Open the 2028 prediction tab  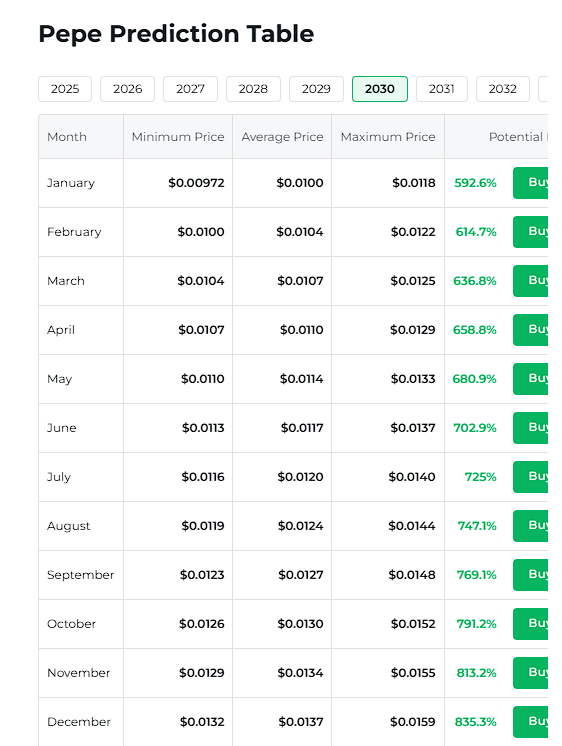click(x=253, y=89)
